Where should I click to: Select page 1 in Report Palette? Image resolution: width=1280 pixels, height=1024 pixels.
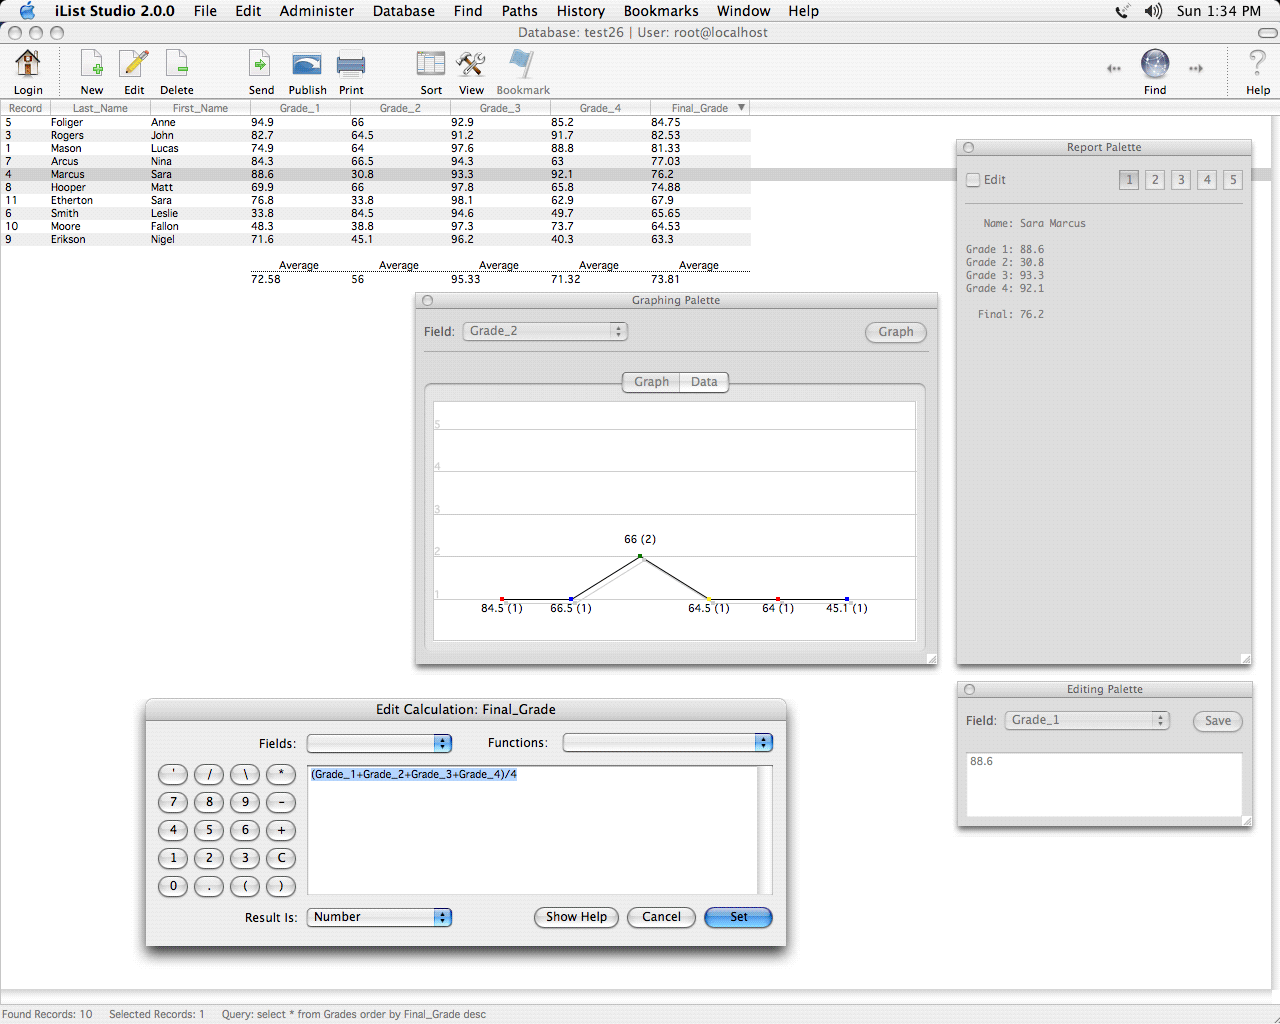tap(1129, 180)
